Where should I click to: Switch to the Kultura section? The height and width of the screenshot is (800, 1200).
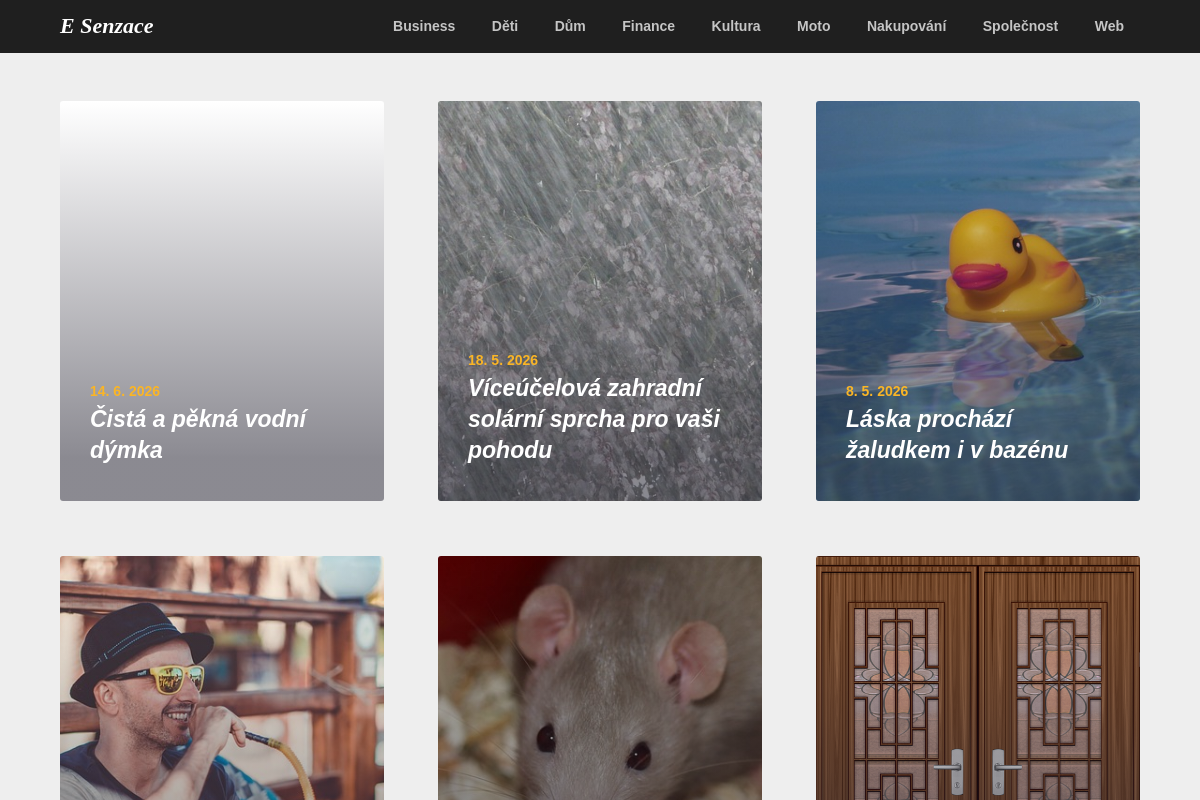tap(736, 26)
